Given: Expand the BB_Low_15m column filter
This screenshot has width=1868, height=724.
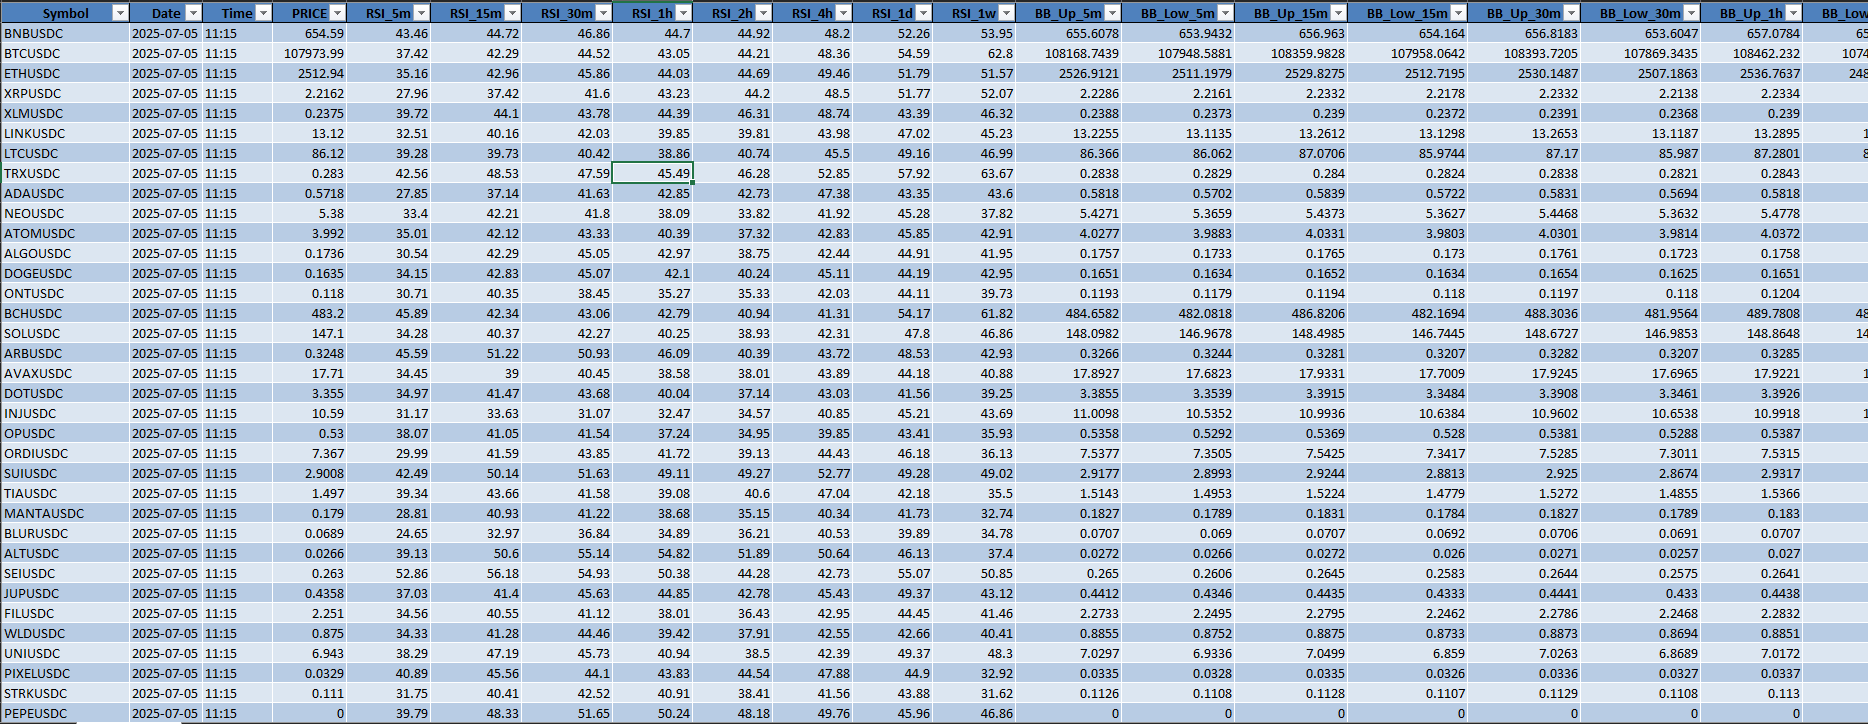Looking at the screenshot, I should (x=1458, y=13).
